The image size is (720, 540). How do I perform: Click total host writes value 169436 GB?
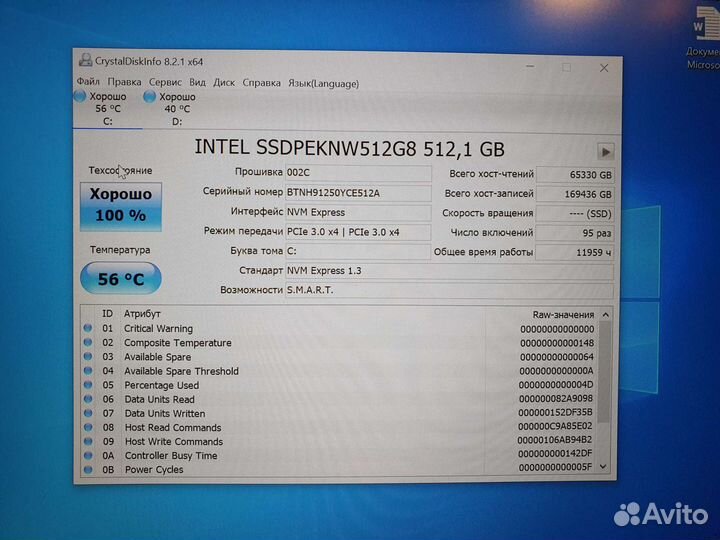tap(575, 194)
